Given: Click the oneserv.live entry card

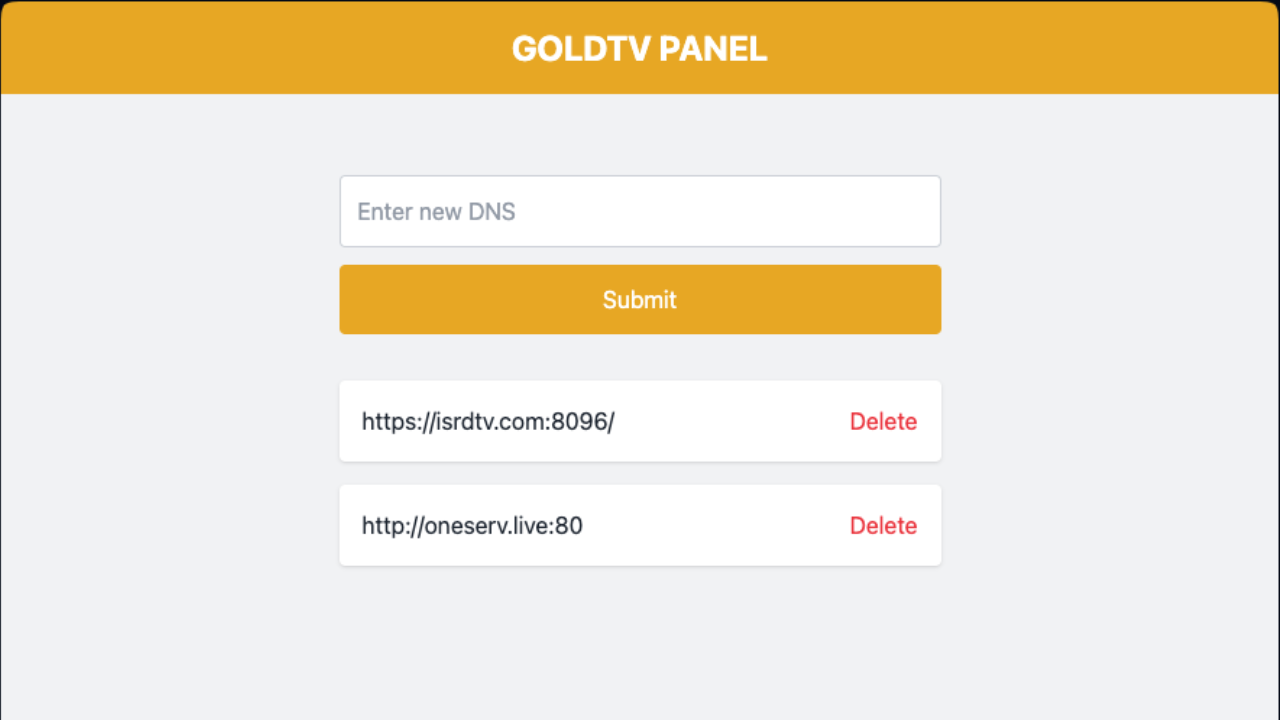Looking at the screenshot, I should click(x=640, y=525).
